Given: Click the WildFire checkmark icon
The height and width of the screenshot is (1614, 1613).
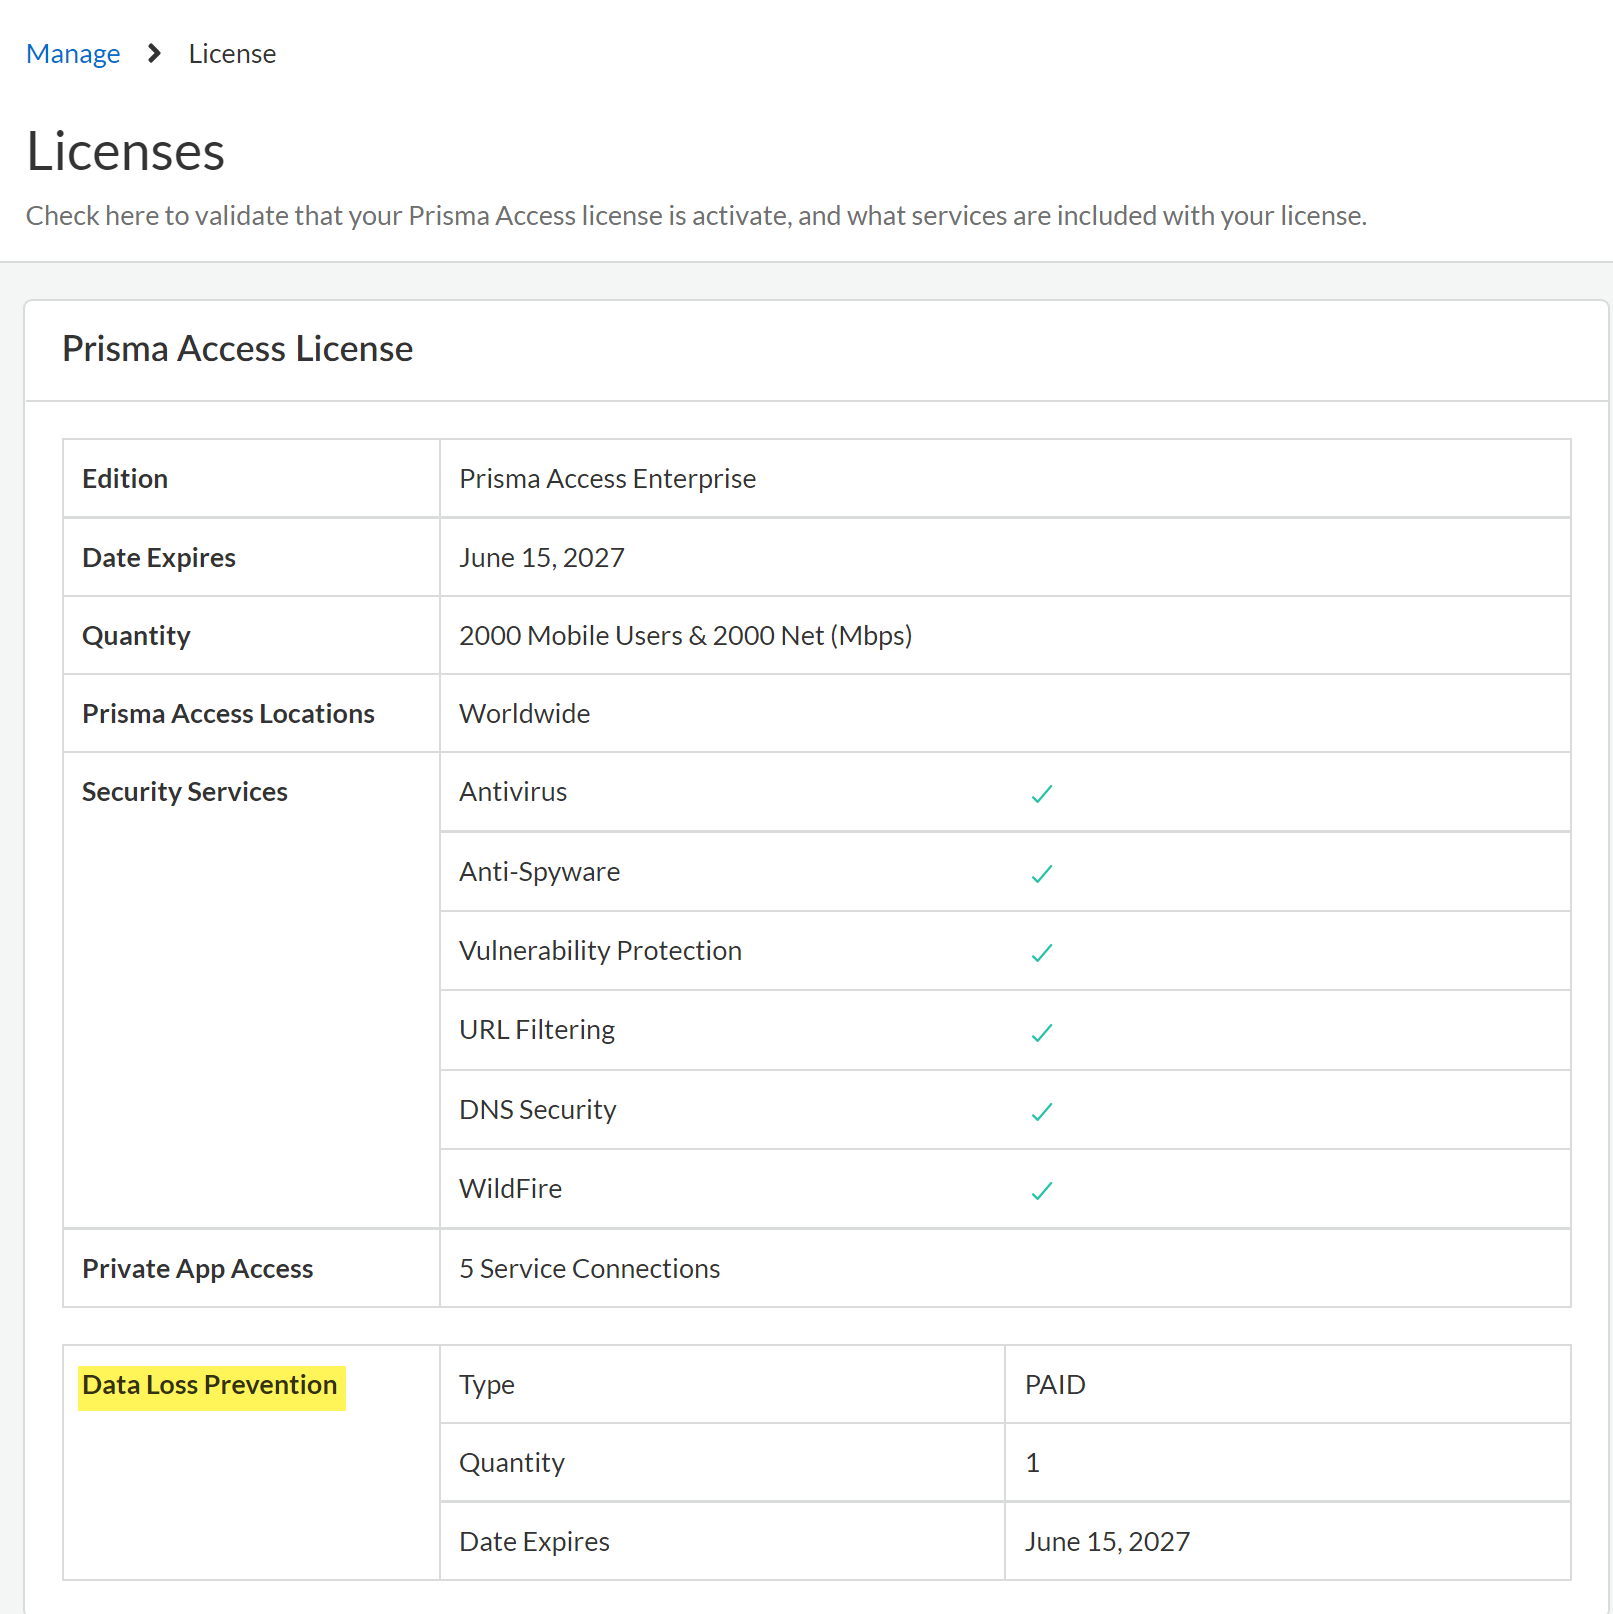Looking at the screenshot, I should coord(1041,1191).
